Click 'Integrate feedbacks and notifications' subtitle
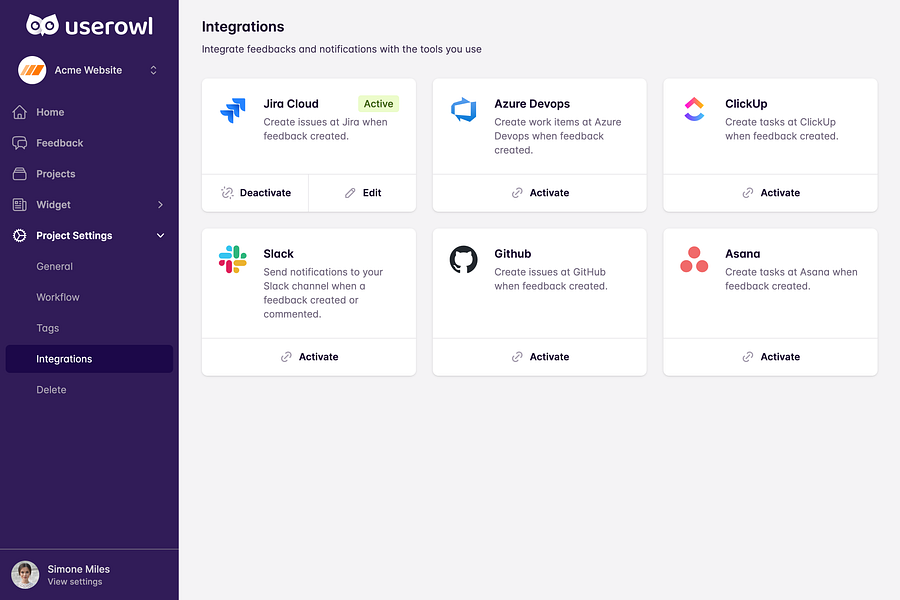 coord(342,49)
